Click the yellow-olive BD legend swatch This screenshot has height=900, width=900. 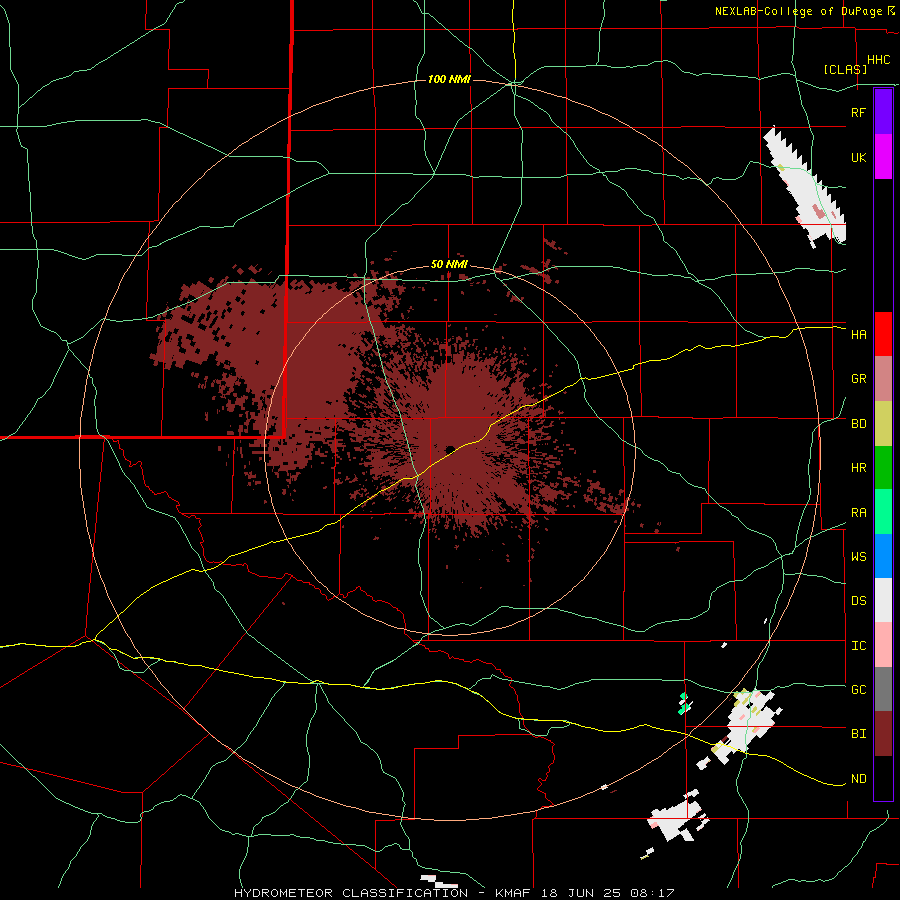tap(883, 423)
